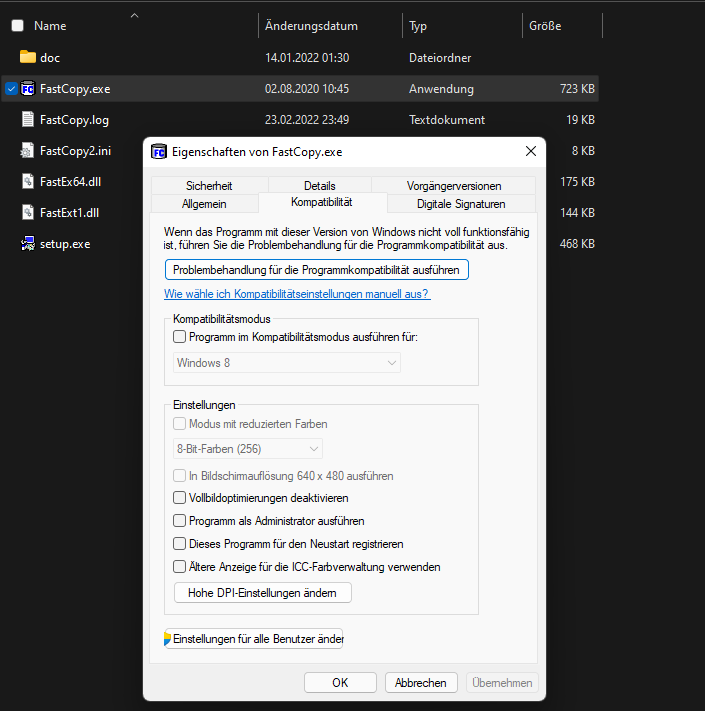The image size is (705, 711).
Task: Click the date 02.08.2020 10:45
Action: (307, 88)
